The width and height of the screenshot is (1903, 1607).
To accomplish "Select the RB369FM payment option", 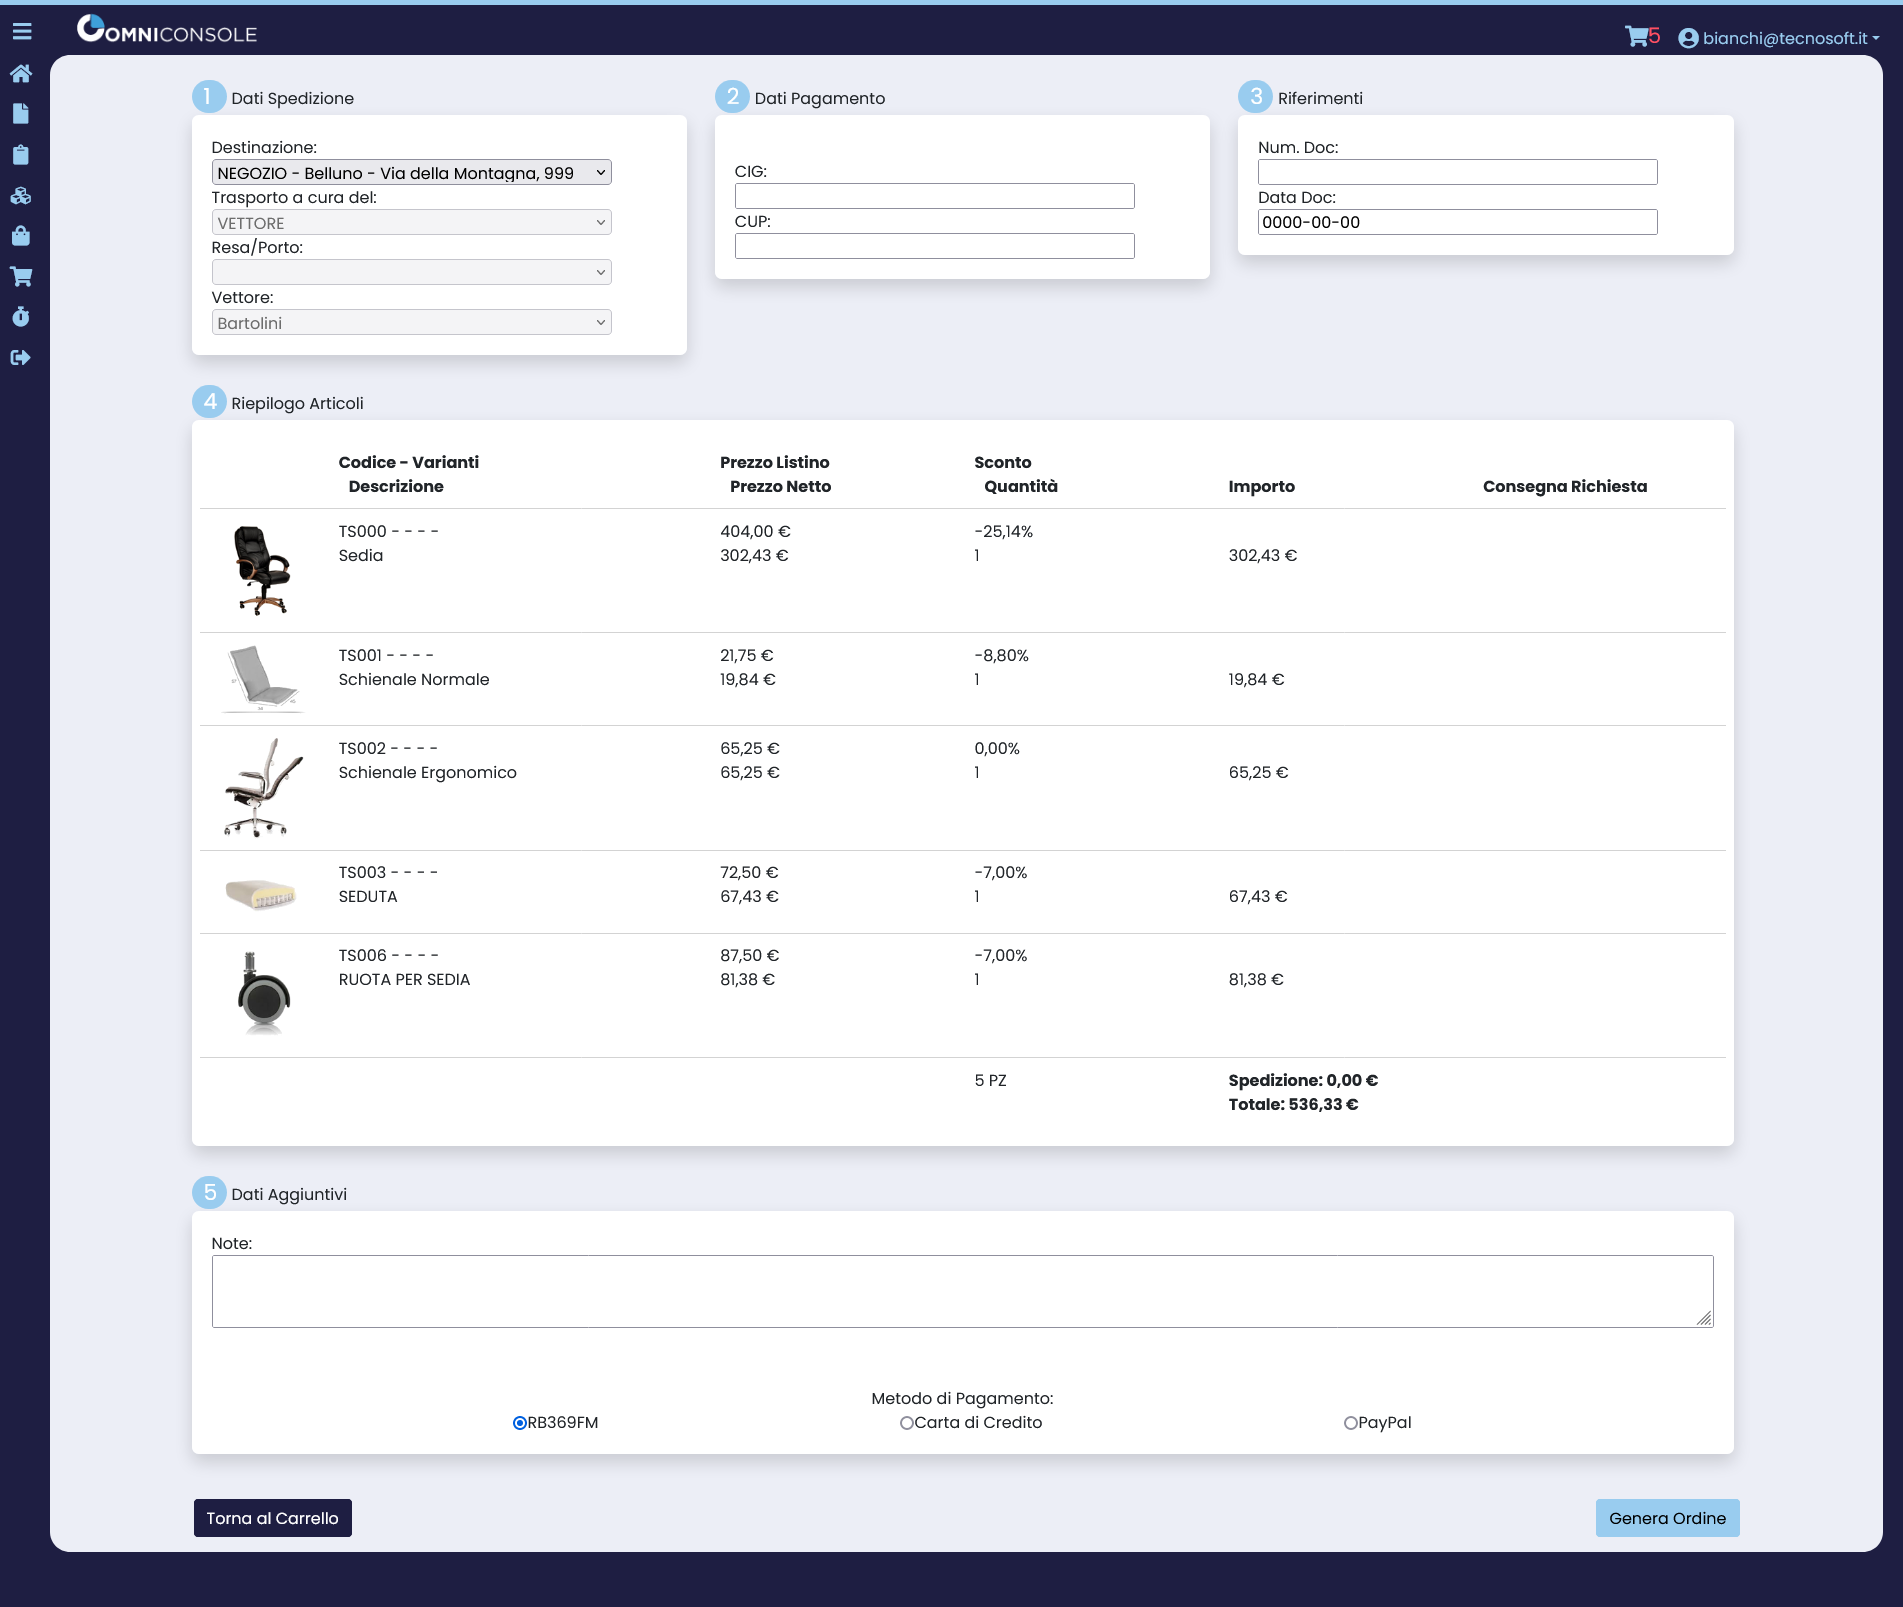I will pyautogui.click(x=519, y=1421).
